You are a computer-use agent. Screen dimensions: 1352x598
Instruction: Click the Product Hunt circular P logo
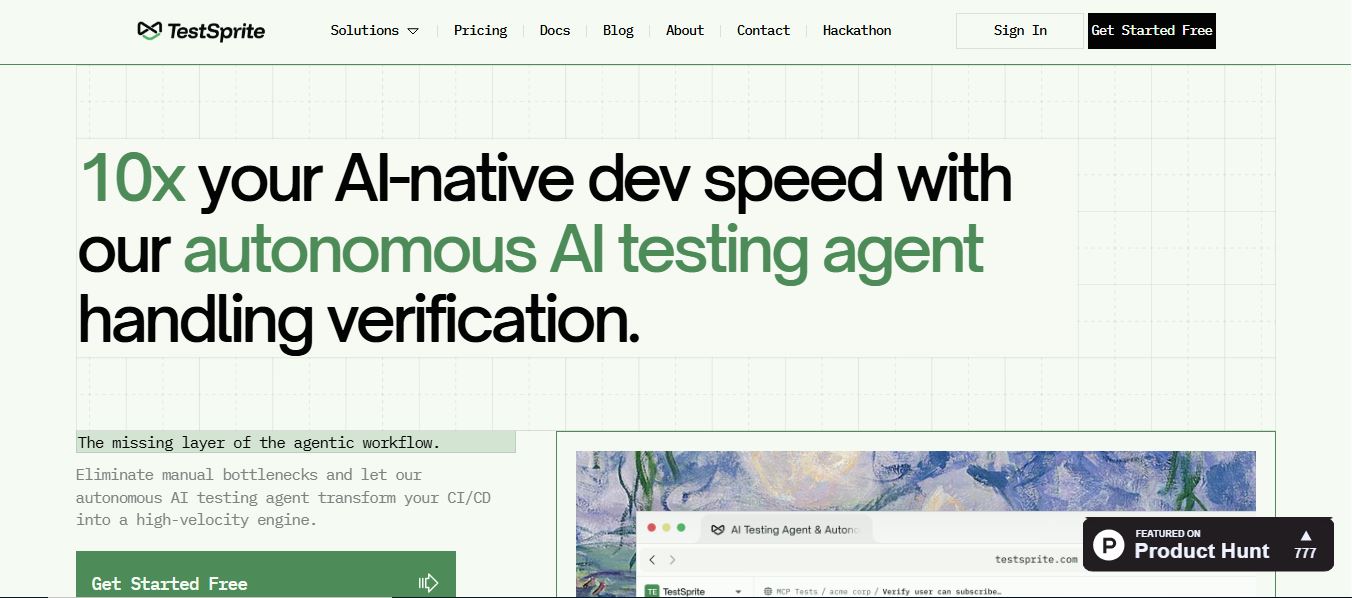click(x=1109, y=544)
